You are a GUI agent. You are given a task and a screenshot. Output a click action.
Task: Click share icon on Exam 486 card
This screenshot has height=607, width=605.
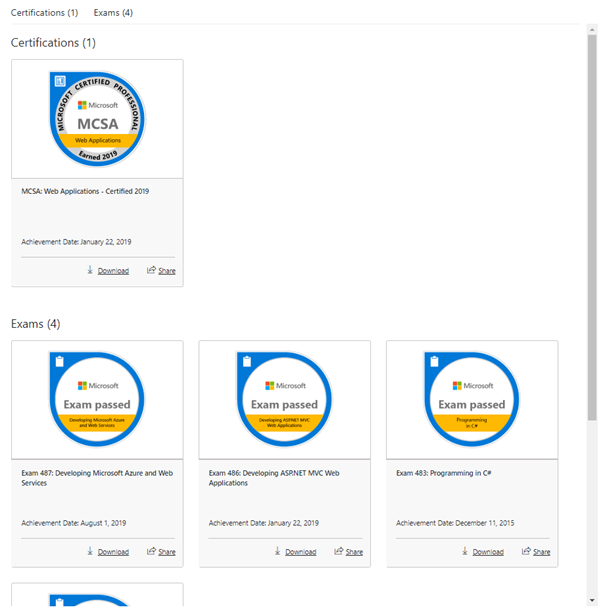point(338,551)
